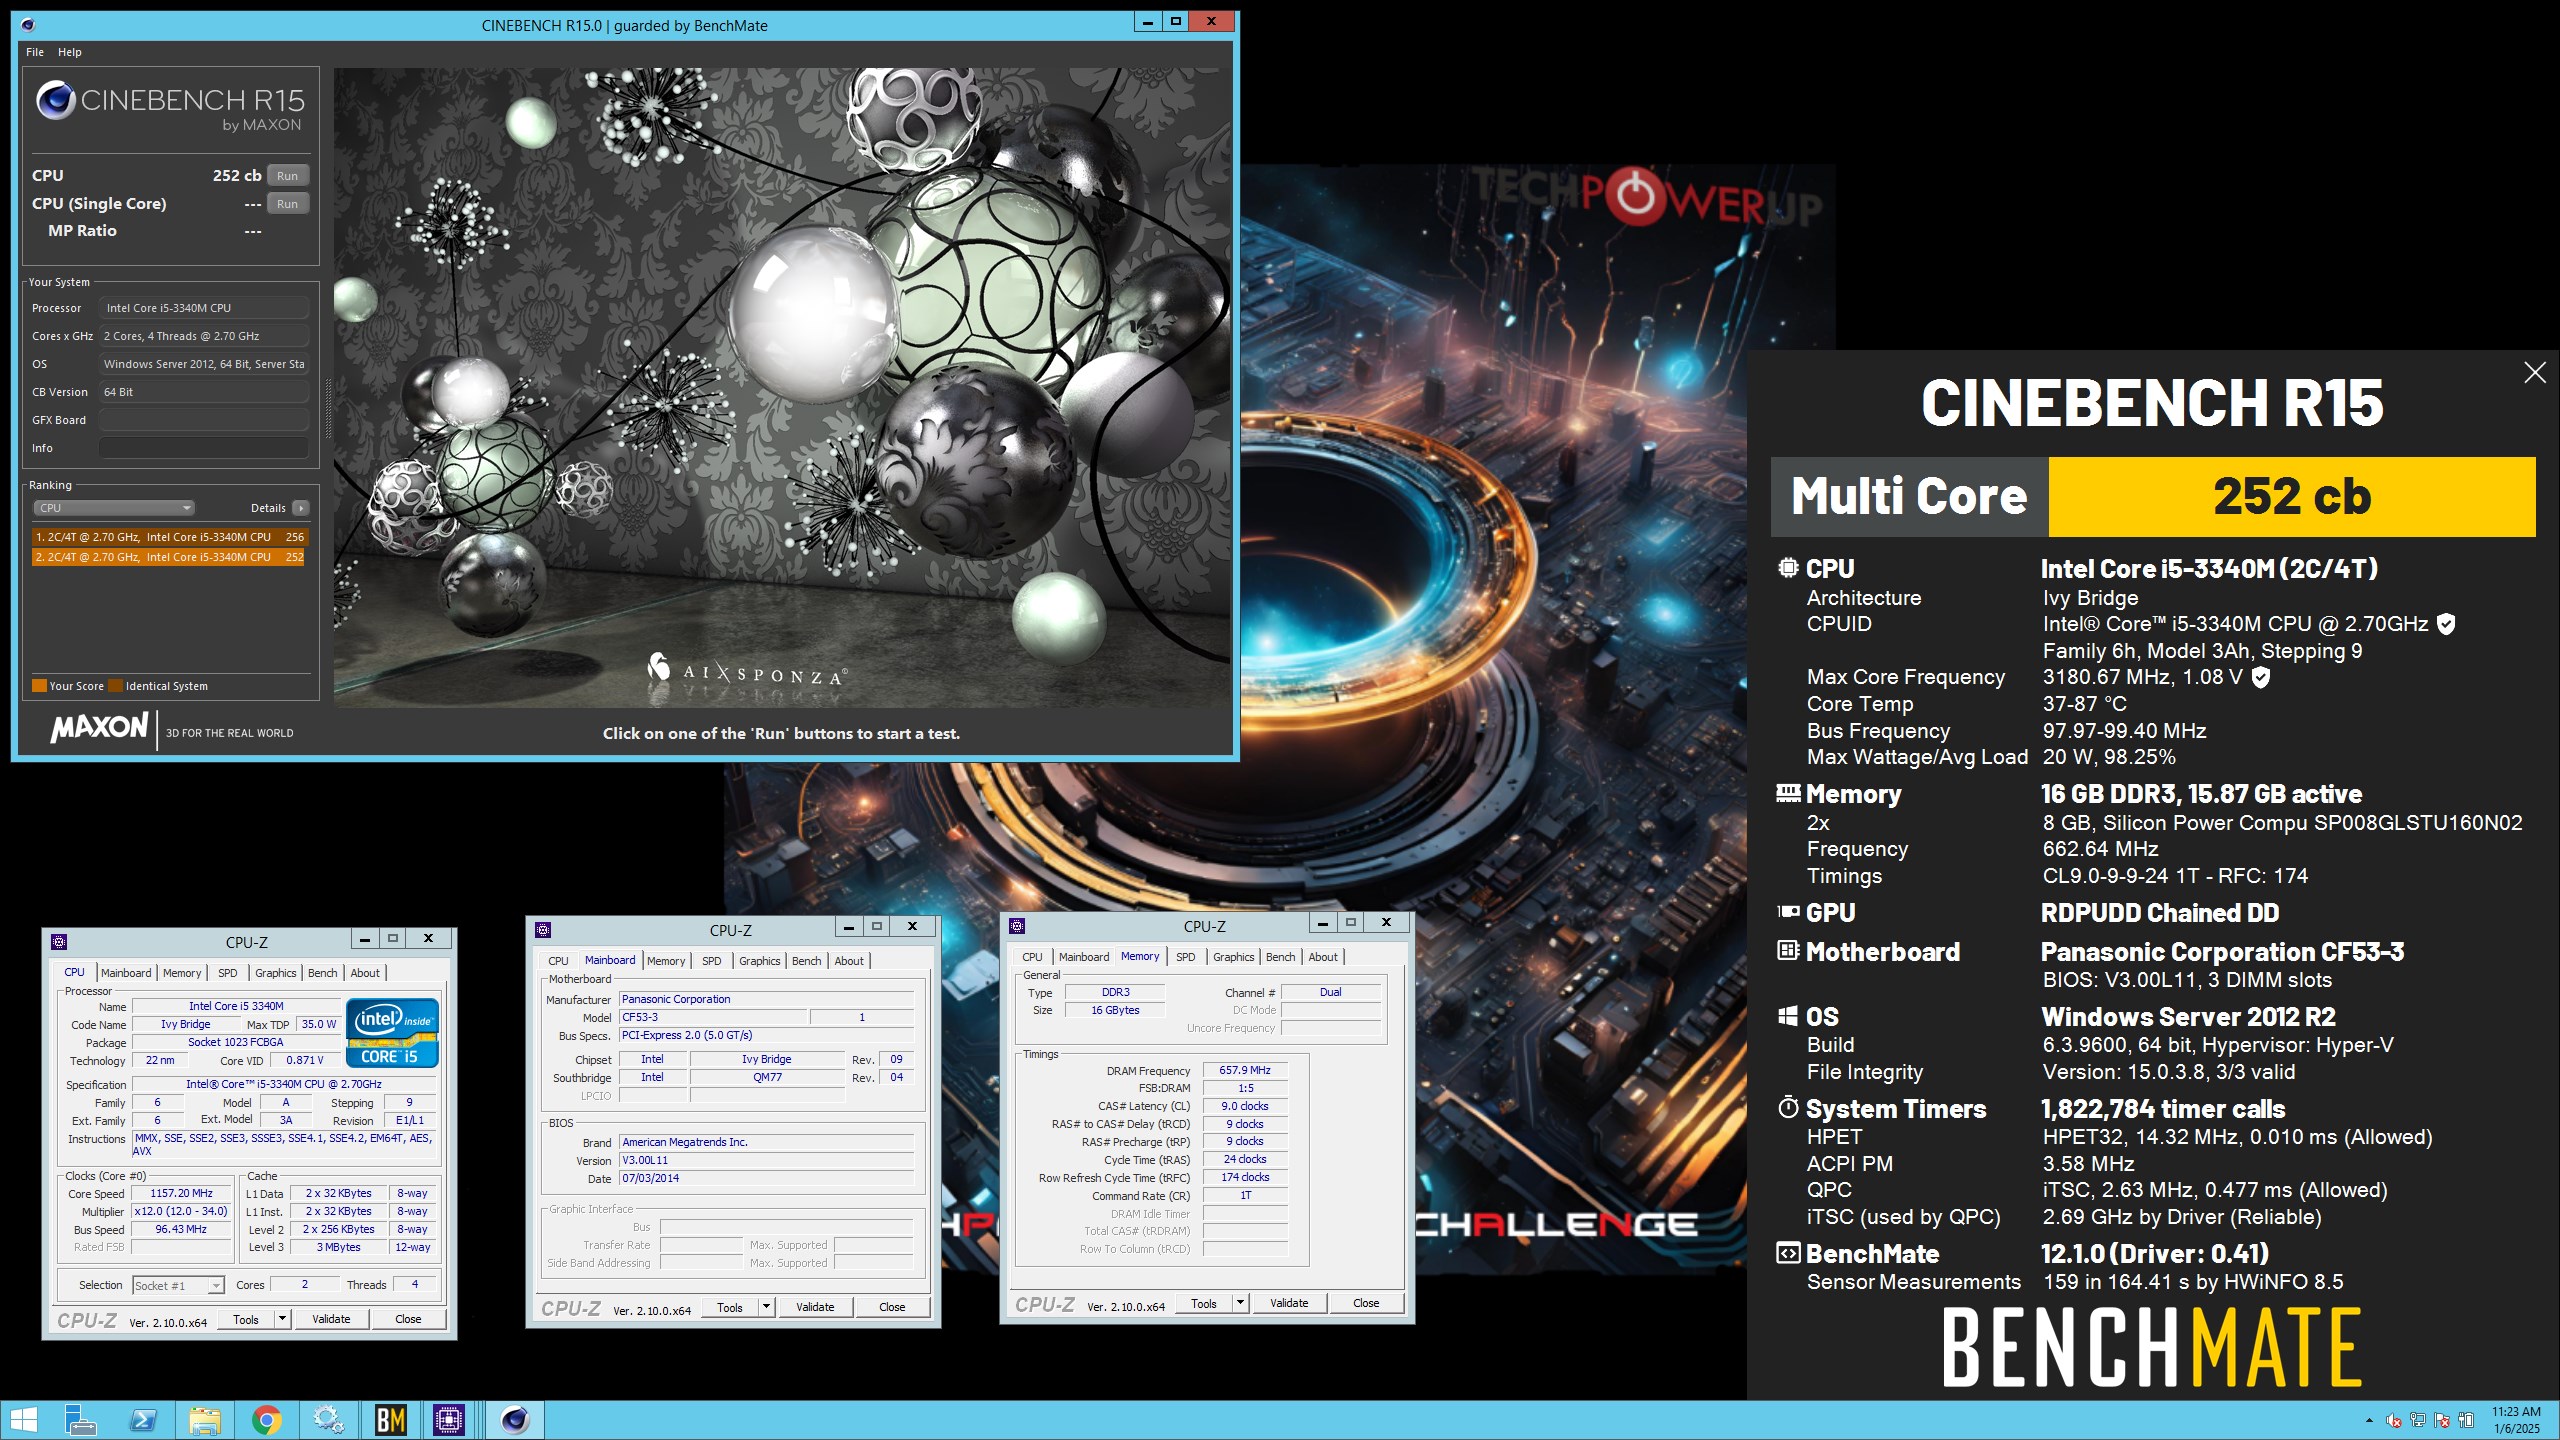Click the Cinebench window title bar icon

click(x=27, y=25)
